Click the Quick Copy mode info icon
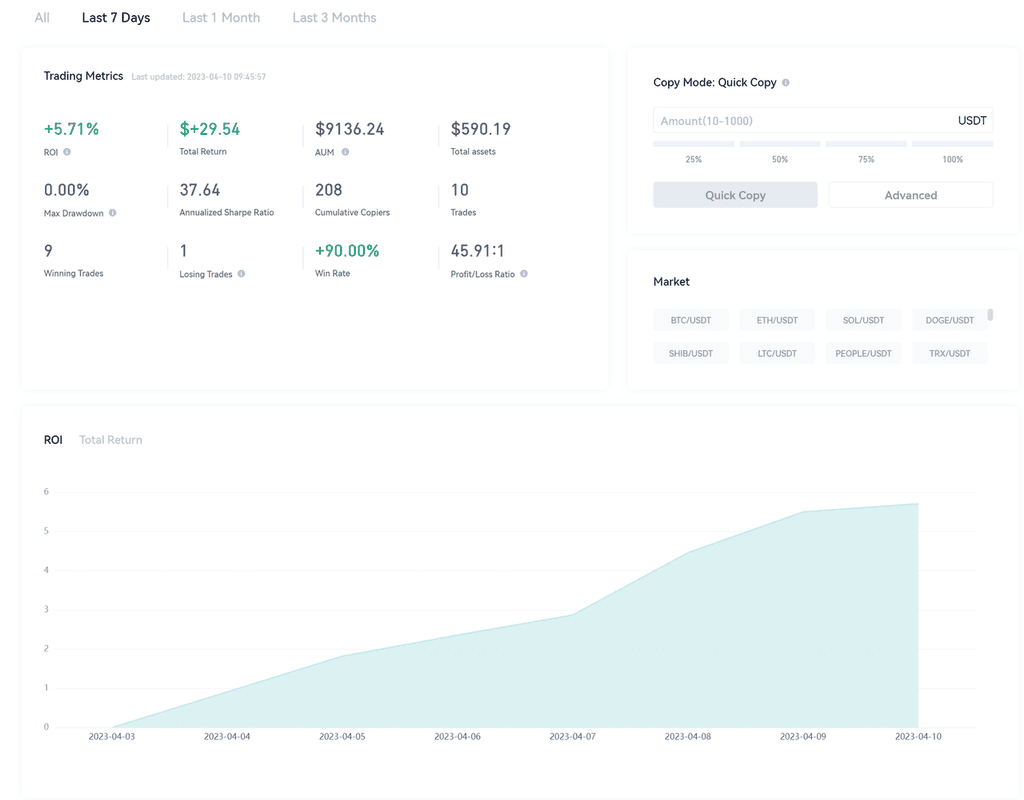This screenshot has width=1024, height=800. pos(785,83)
